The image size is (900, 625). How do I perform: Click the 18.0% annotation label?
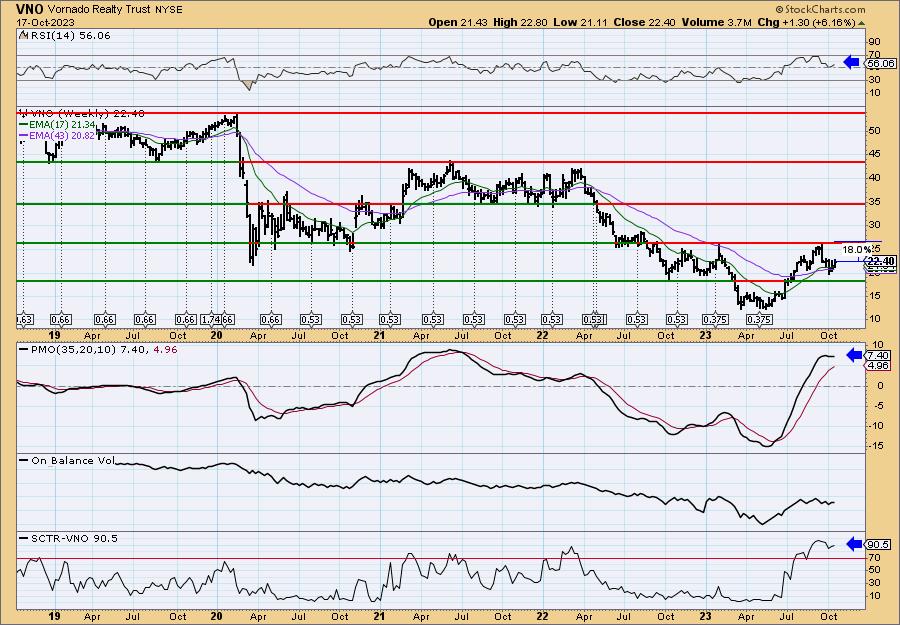(x=856, y=250)
